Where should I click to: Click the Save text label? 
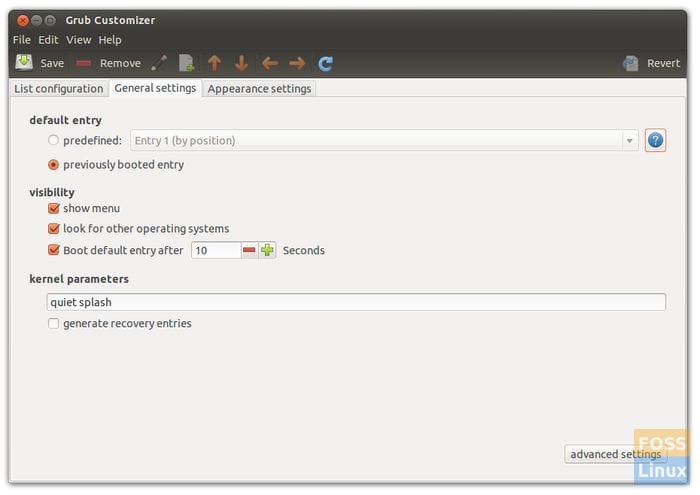tap(52, 63)
